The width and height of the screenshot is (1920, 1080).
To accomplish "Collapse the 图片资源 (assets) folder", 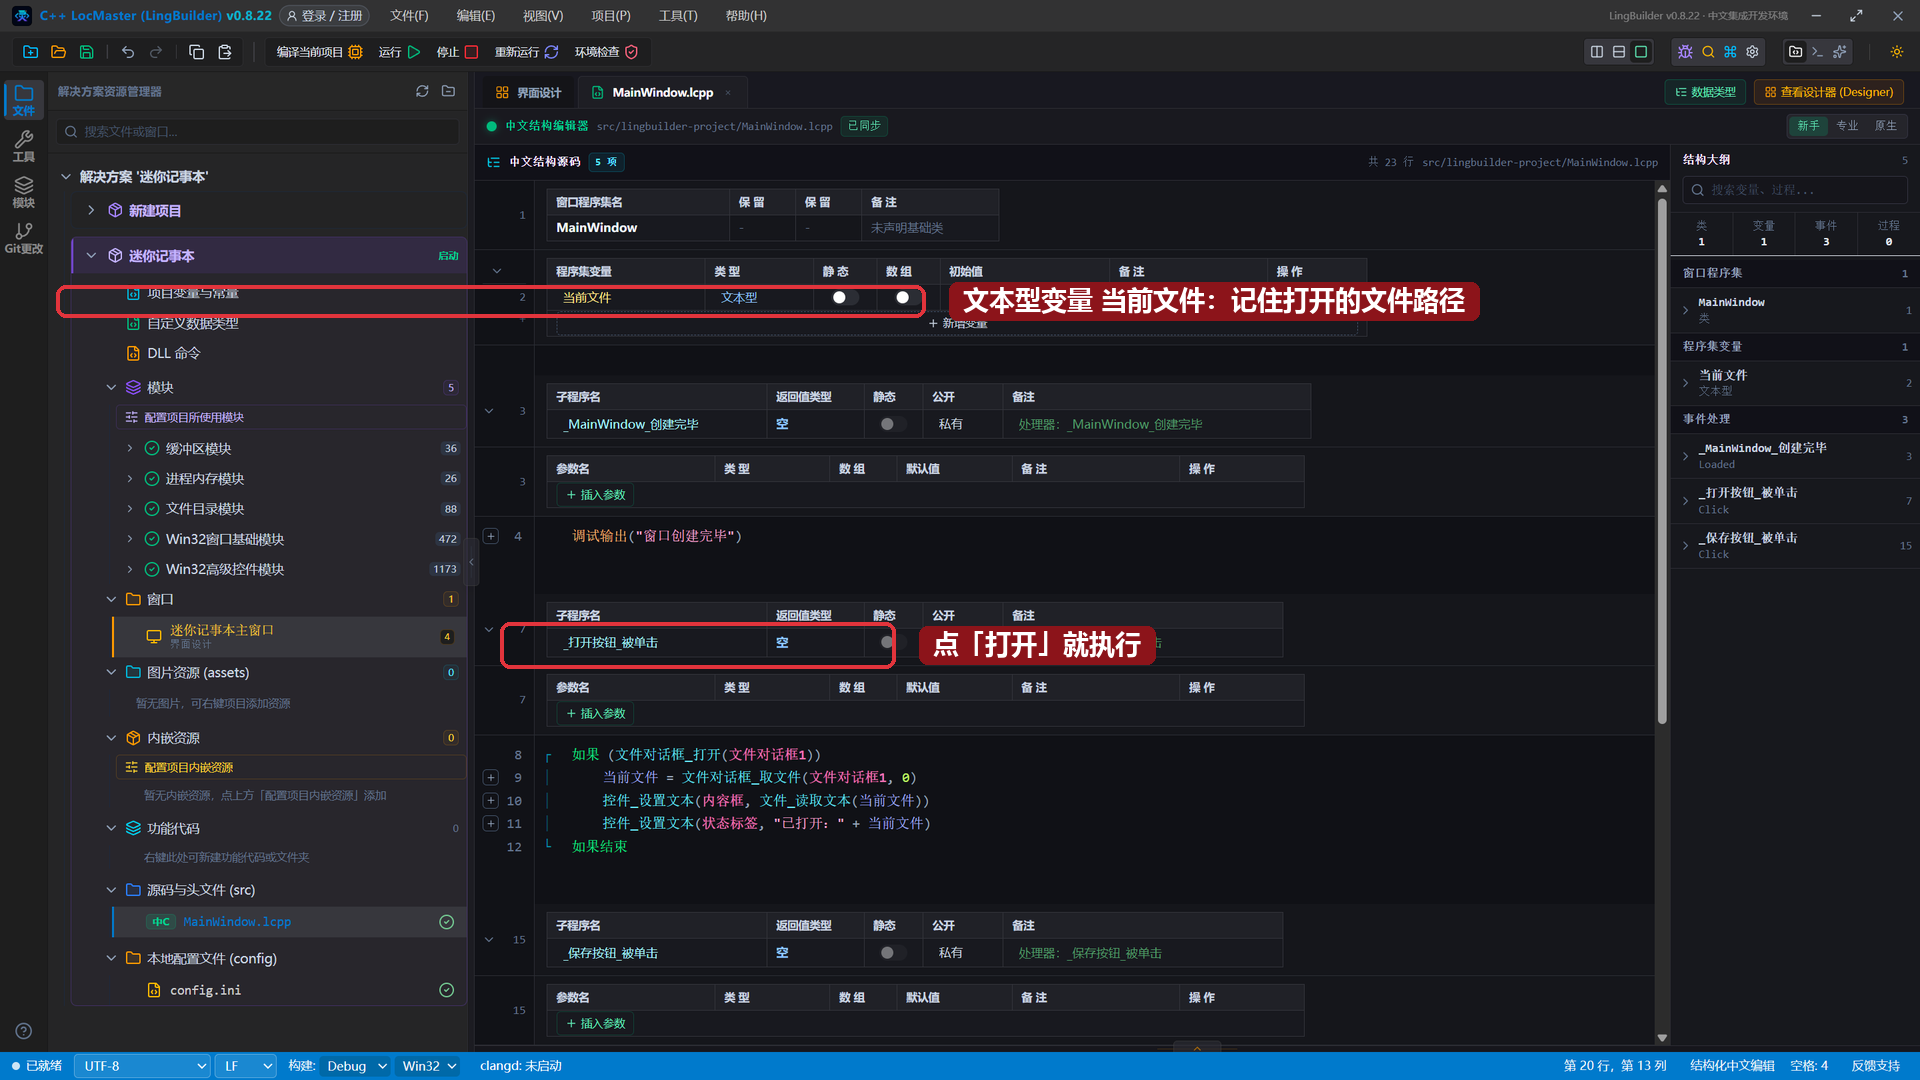I will pyautogui.click(x=111, y=672).
